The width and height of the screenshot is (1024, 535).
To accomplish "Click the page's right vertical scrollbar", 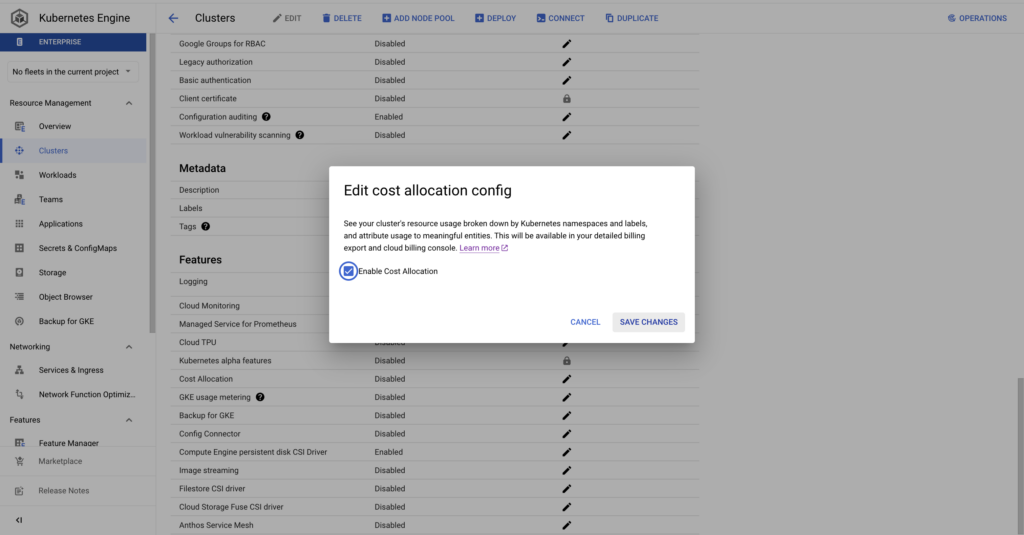I will click(1020, 456).
